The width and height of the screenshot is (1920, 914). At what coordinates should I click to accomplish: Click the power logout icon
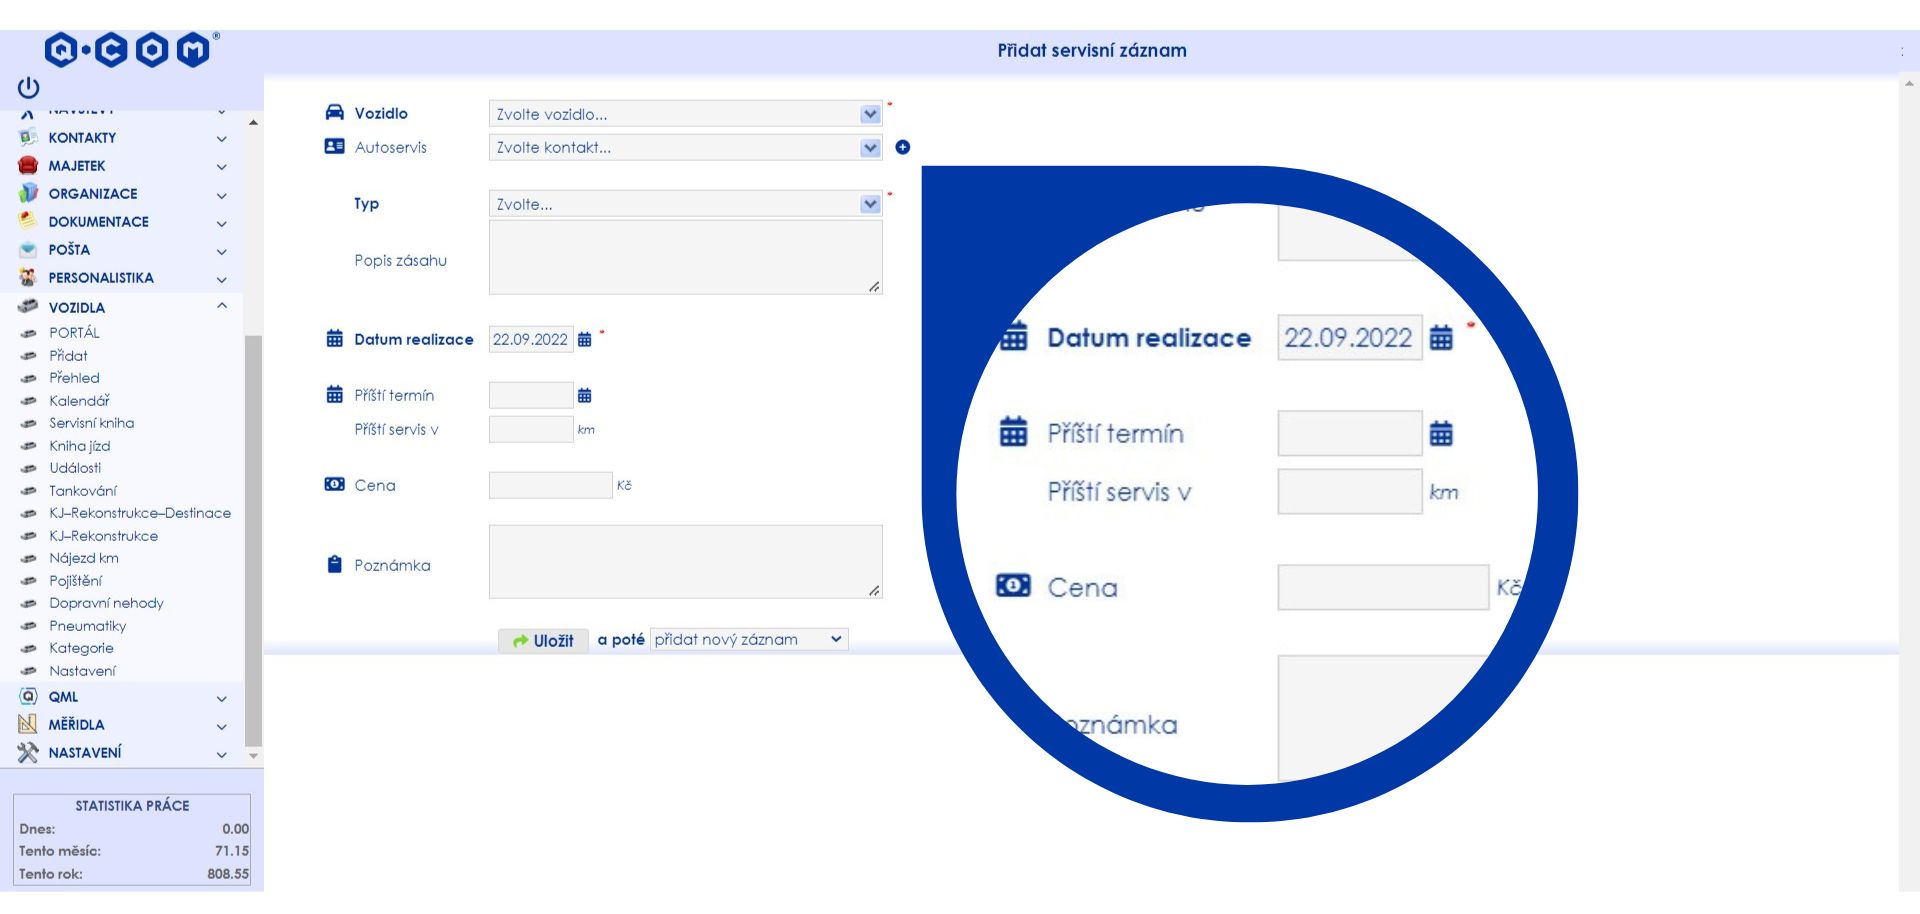click(28, 88)
